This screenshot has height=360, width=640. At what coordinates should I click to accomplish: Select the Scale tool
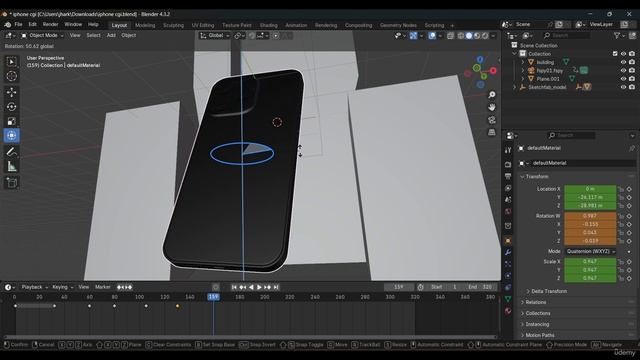[11, 121]
